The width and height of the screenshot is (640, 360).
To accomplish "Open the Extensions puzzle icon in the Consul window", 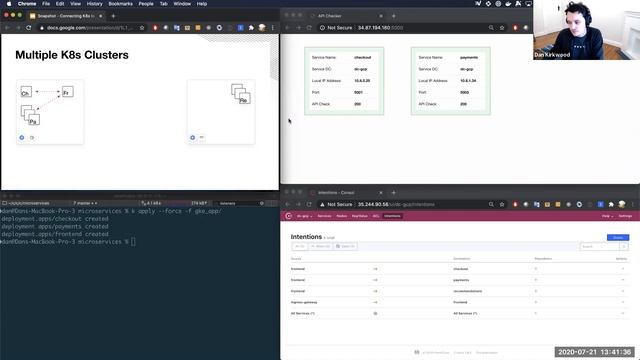I will click(x=611, y=204).
